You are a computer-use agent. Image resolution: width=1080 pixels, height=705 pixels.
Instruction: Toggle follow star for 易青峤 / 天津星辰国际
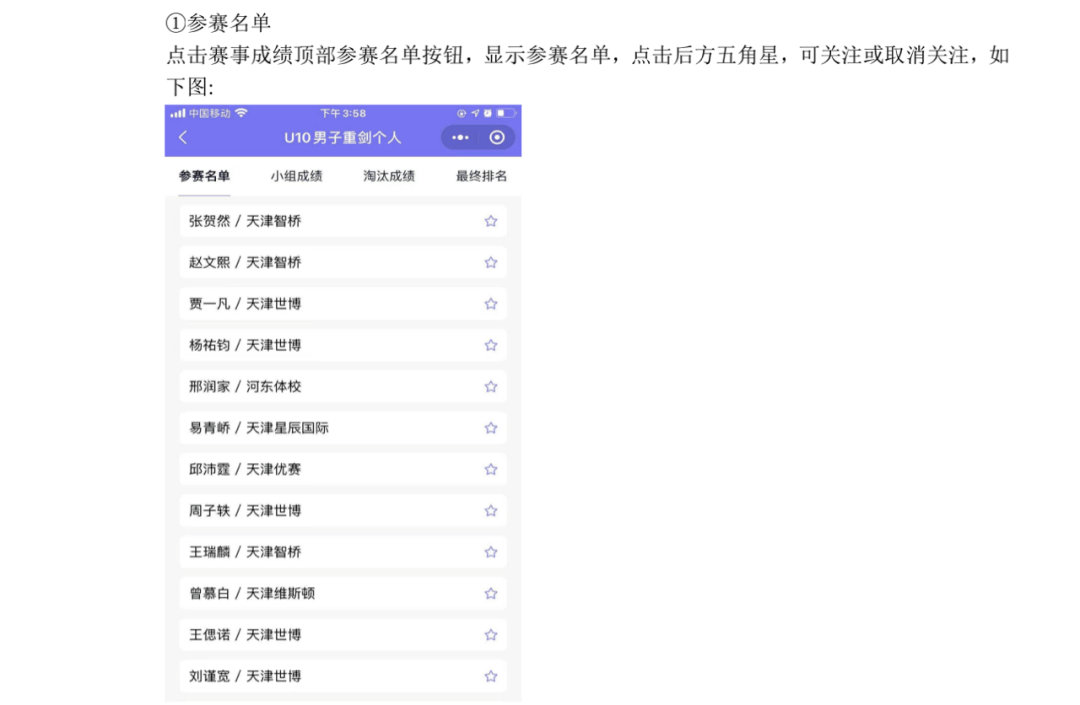click(x=491, y=427)
